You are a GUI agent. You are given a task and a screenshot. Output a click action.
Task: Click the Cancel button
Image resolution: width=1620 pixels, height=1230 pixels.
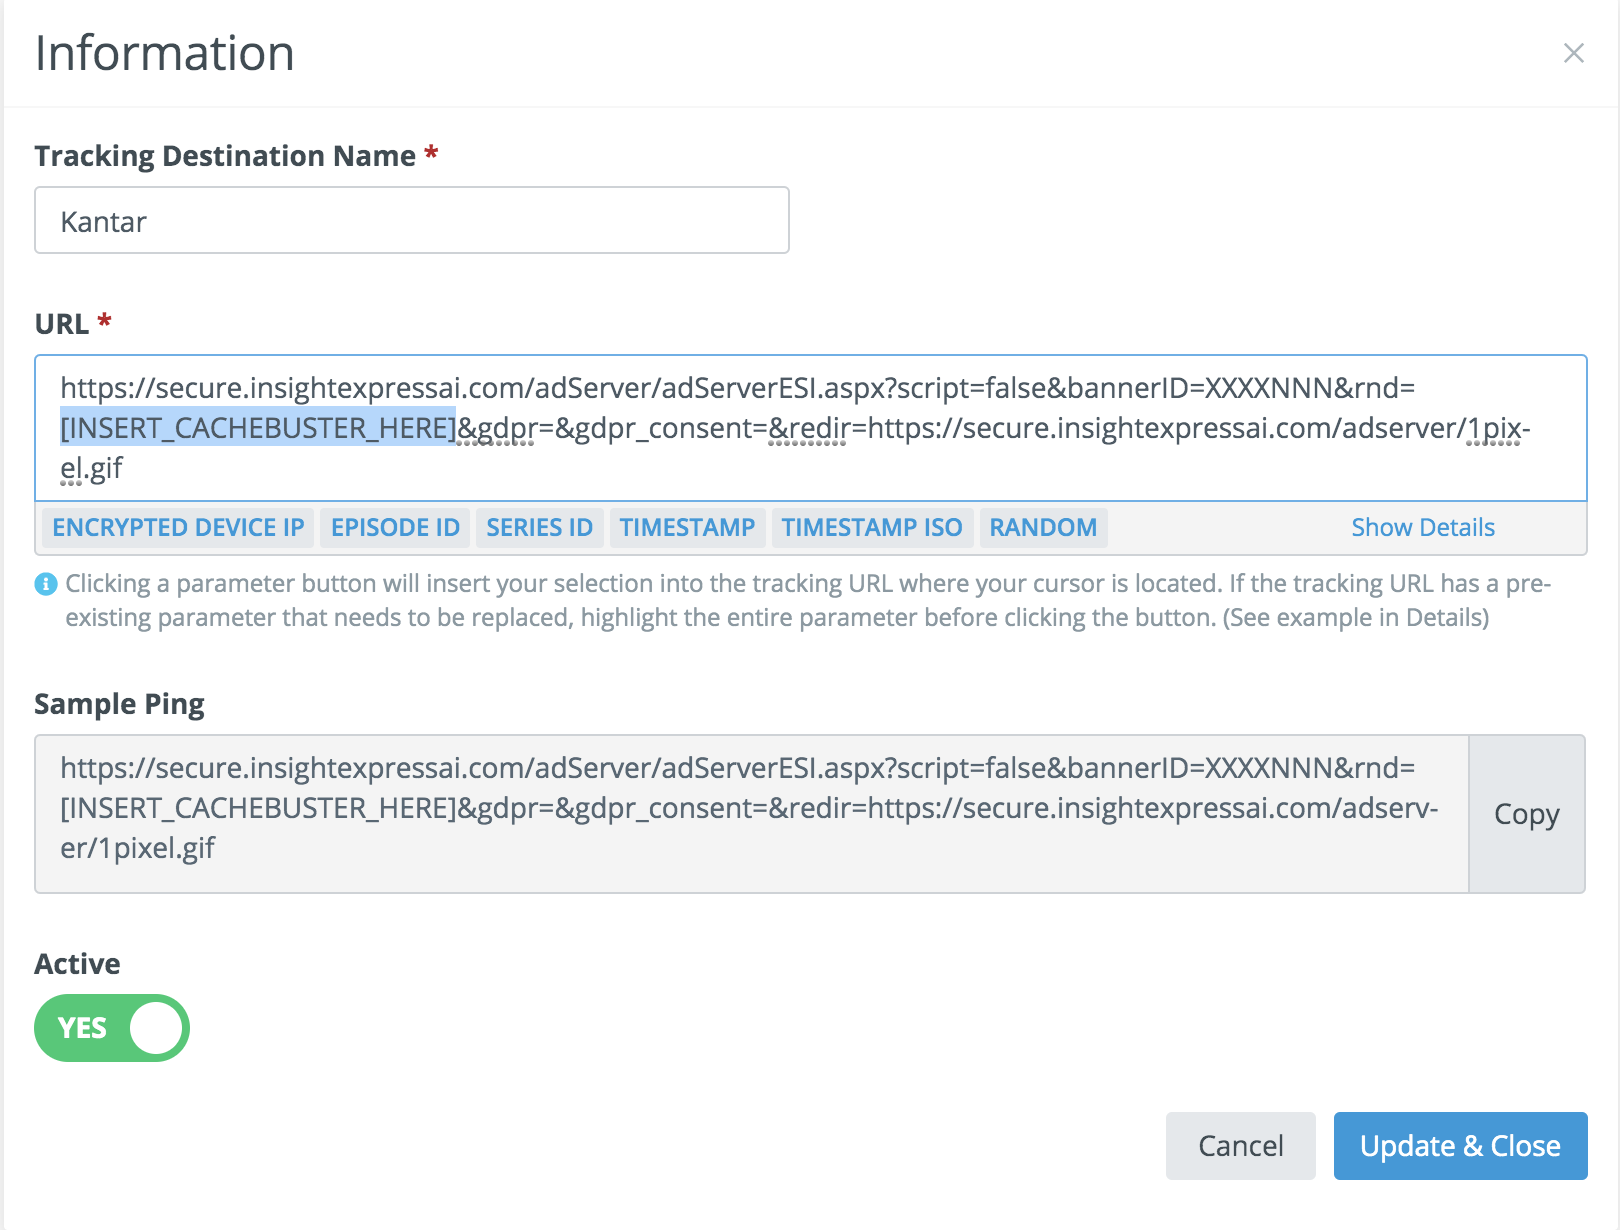[x=1240, y=1146]
